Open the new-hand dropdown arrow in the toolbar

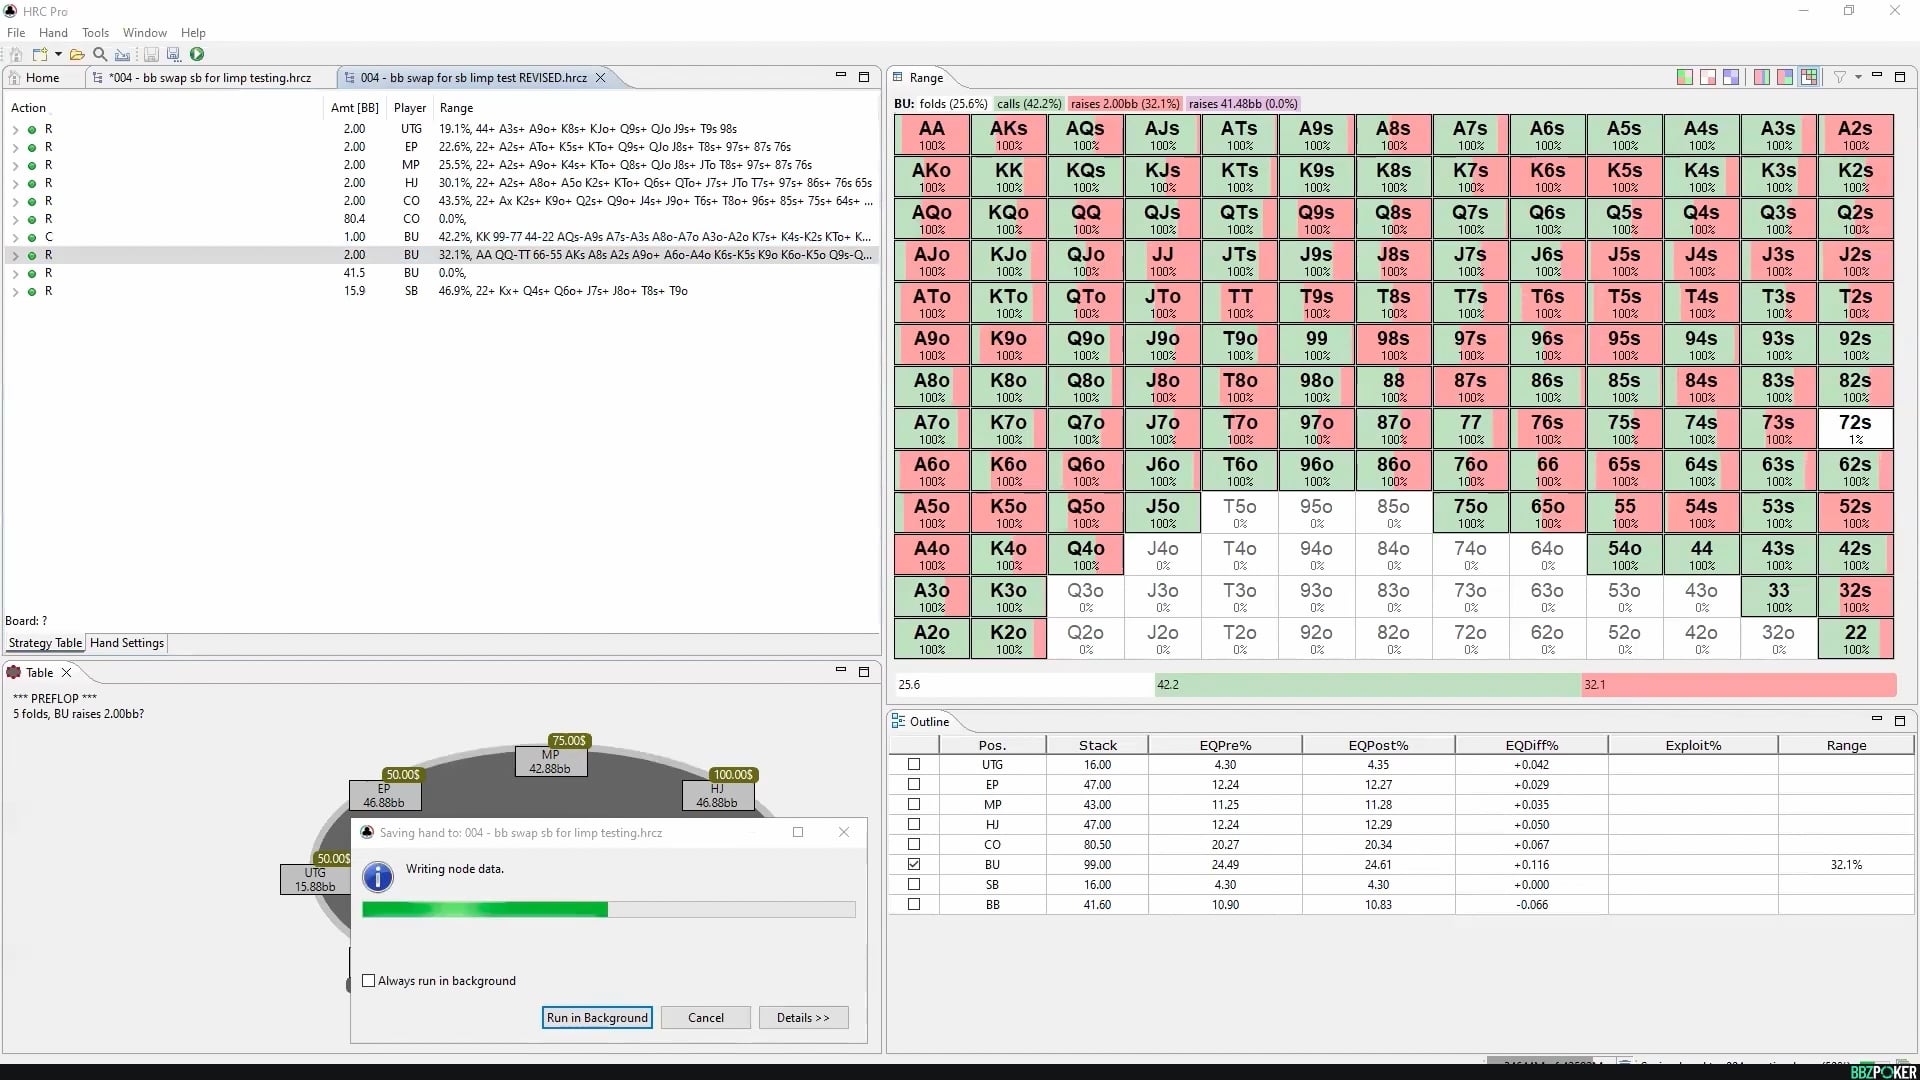tap(58, 54)
